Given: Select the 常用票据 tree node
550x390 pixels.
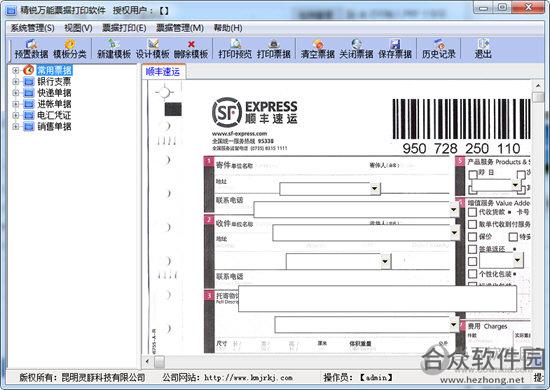Looking at the screenshot, I should coord(54,70).
